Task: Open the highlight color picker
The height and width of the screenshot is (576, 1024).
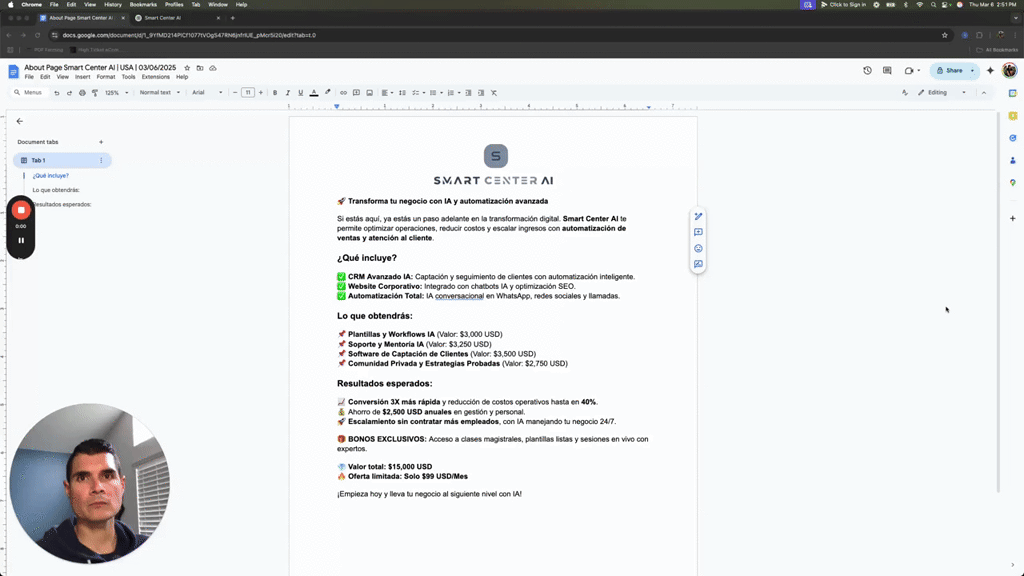Action: point(328,93)
